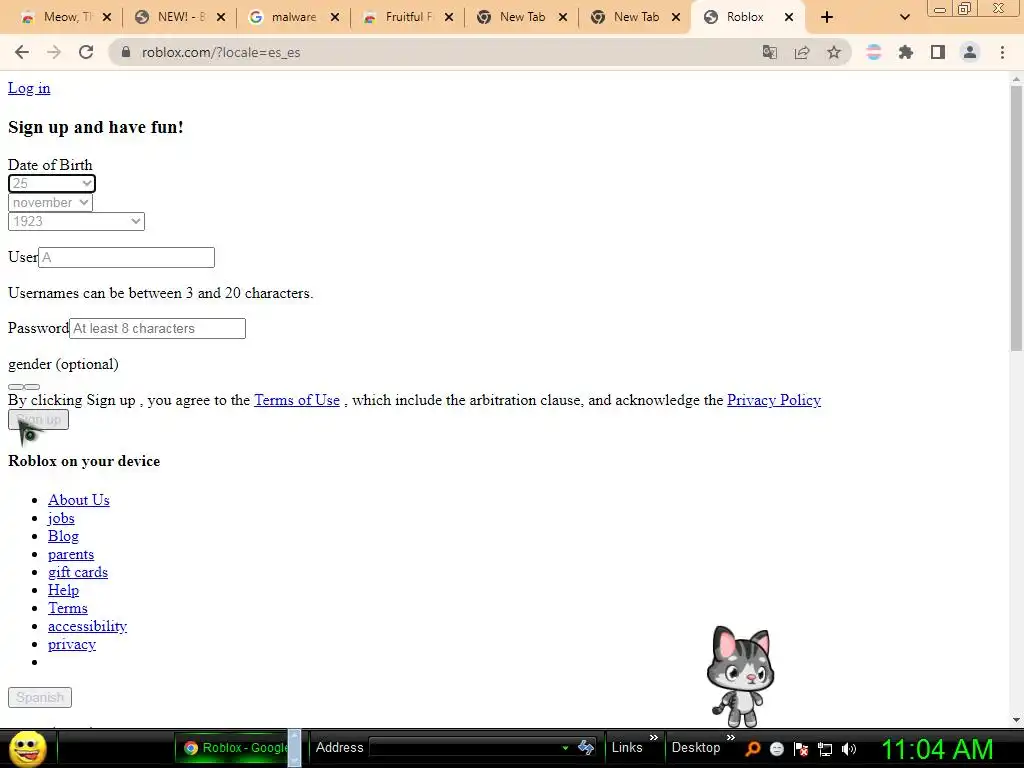This screenshot has height=768, width=1024.
Task: Open the 1923 year dropdown
Action: tap(76, 221)
